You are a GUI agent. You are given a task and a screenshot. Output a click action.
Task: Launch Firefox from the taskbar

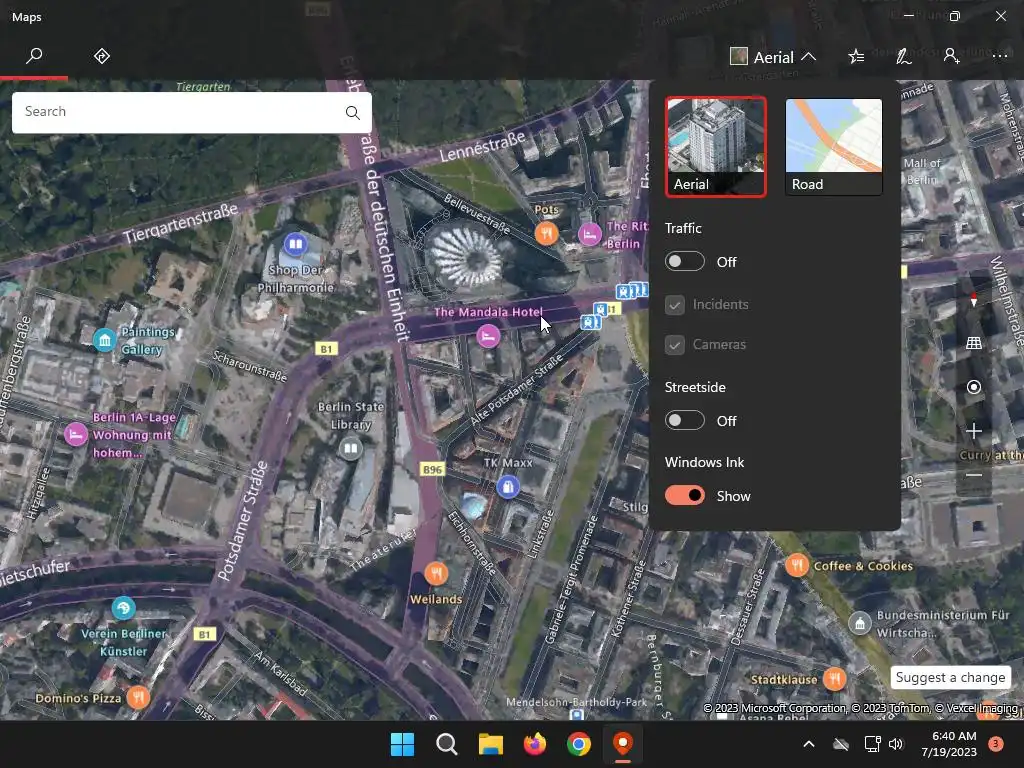pyautogui.click(x=535, y=744)
